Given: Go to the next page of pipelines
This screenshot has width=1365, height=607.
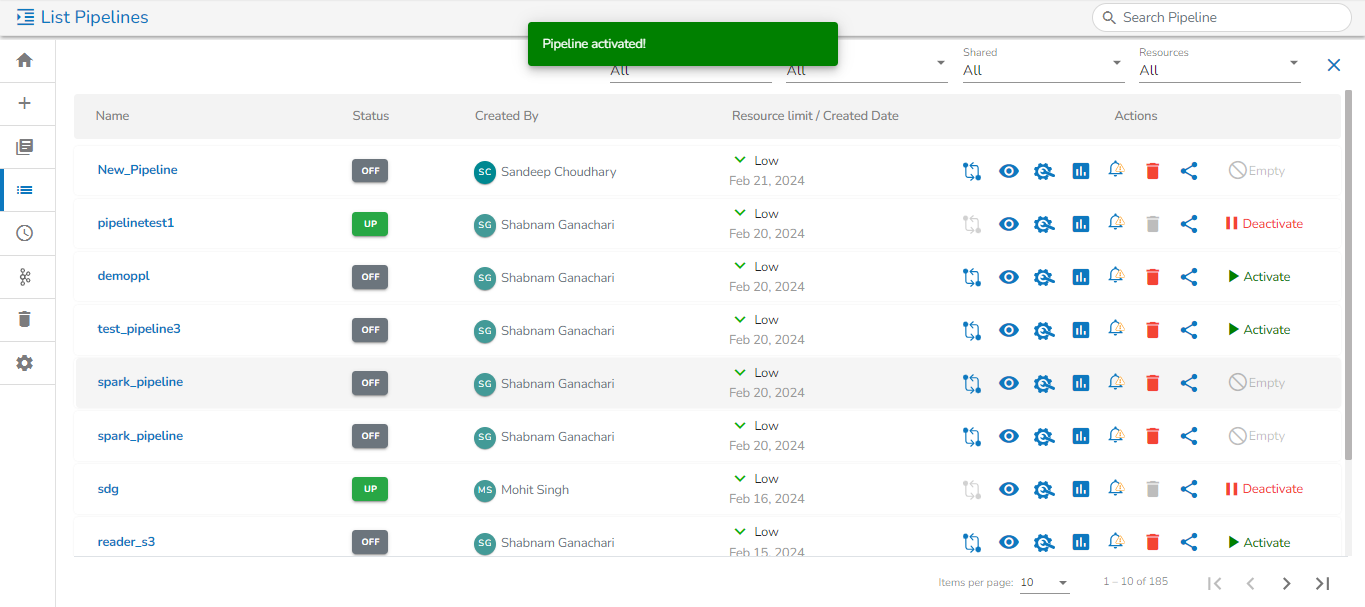Looking at the screenshot, I should (1286, 583).
